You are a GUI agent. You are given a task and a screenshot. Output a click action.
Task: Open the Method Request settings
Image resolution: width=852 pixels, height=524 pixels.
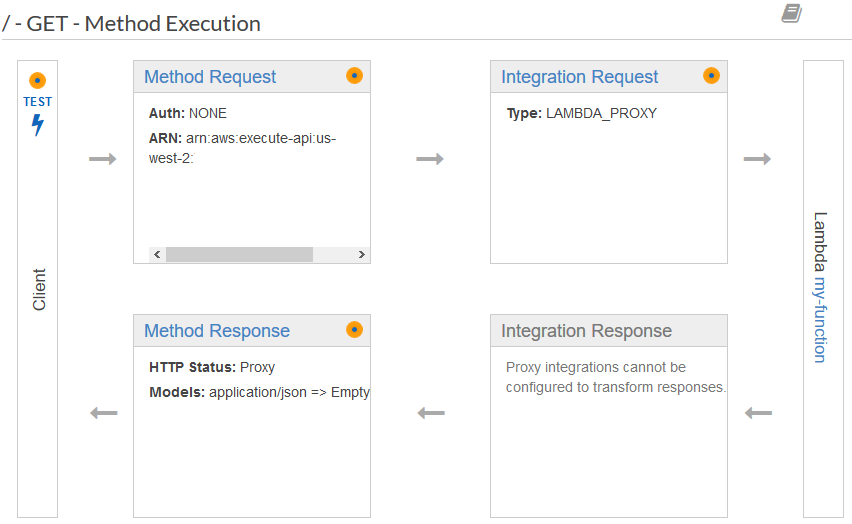pos(210,77)
